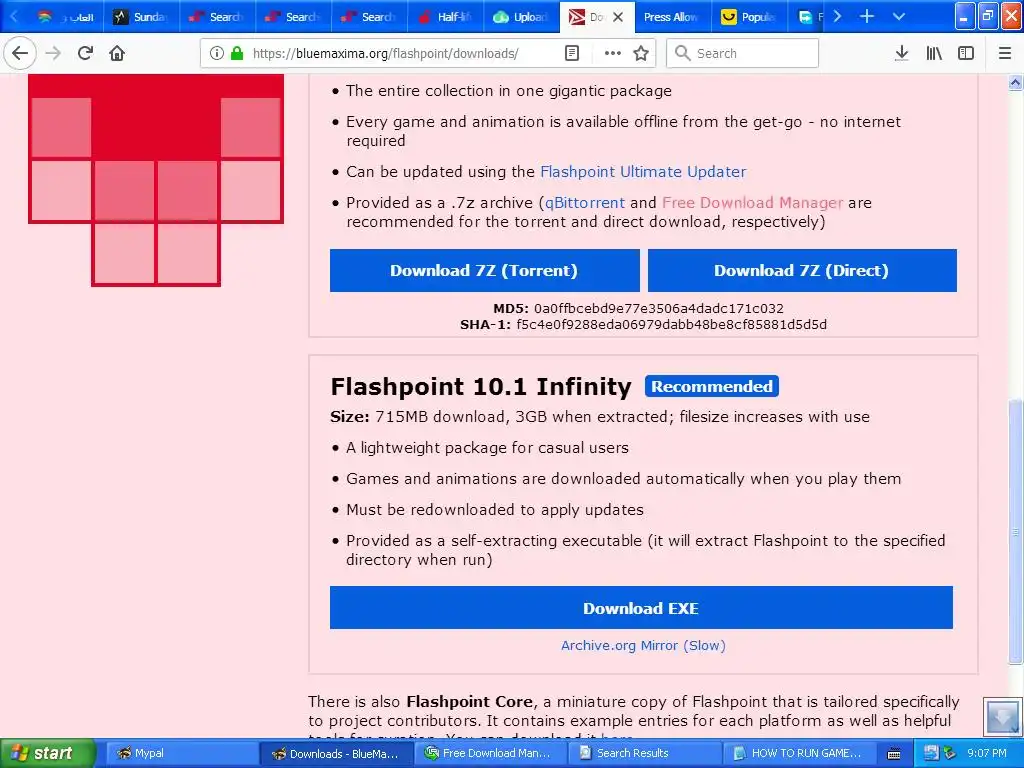Toggle the sidebar view icon
This screenshot has width=1024, height=768.
click(966, 53)
